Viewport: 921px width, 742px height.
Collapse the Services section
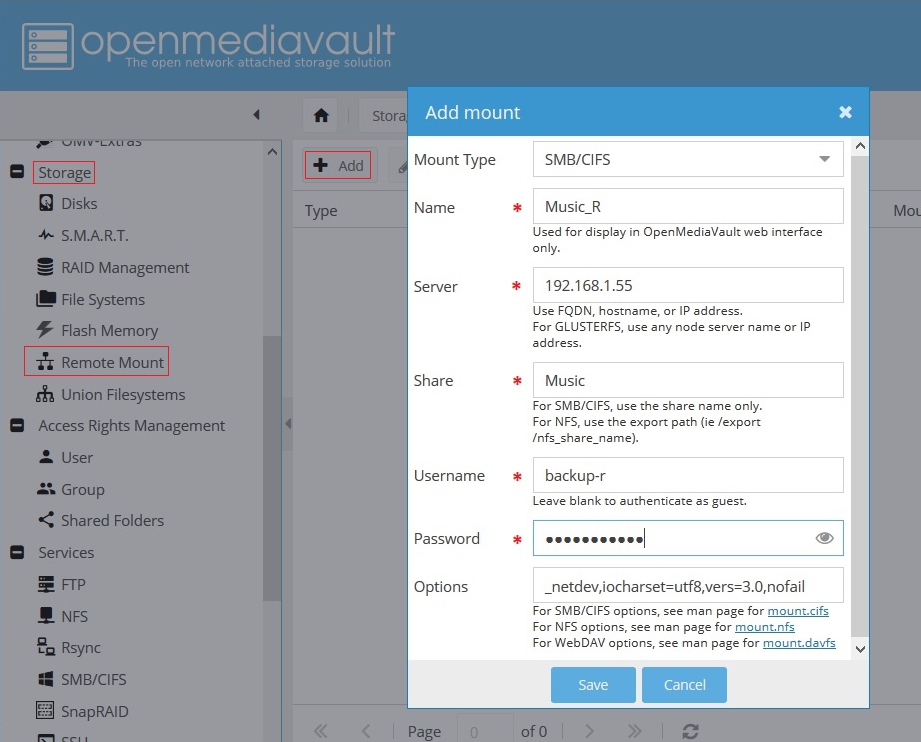pyautogui.click(x=17, y=552)
